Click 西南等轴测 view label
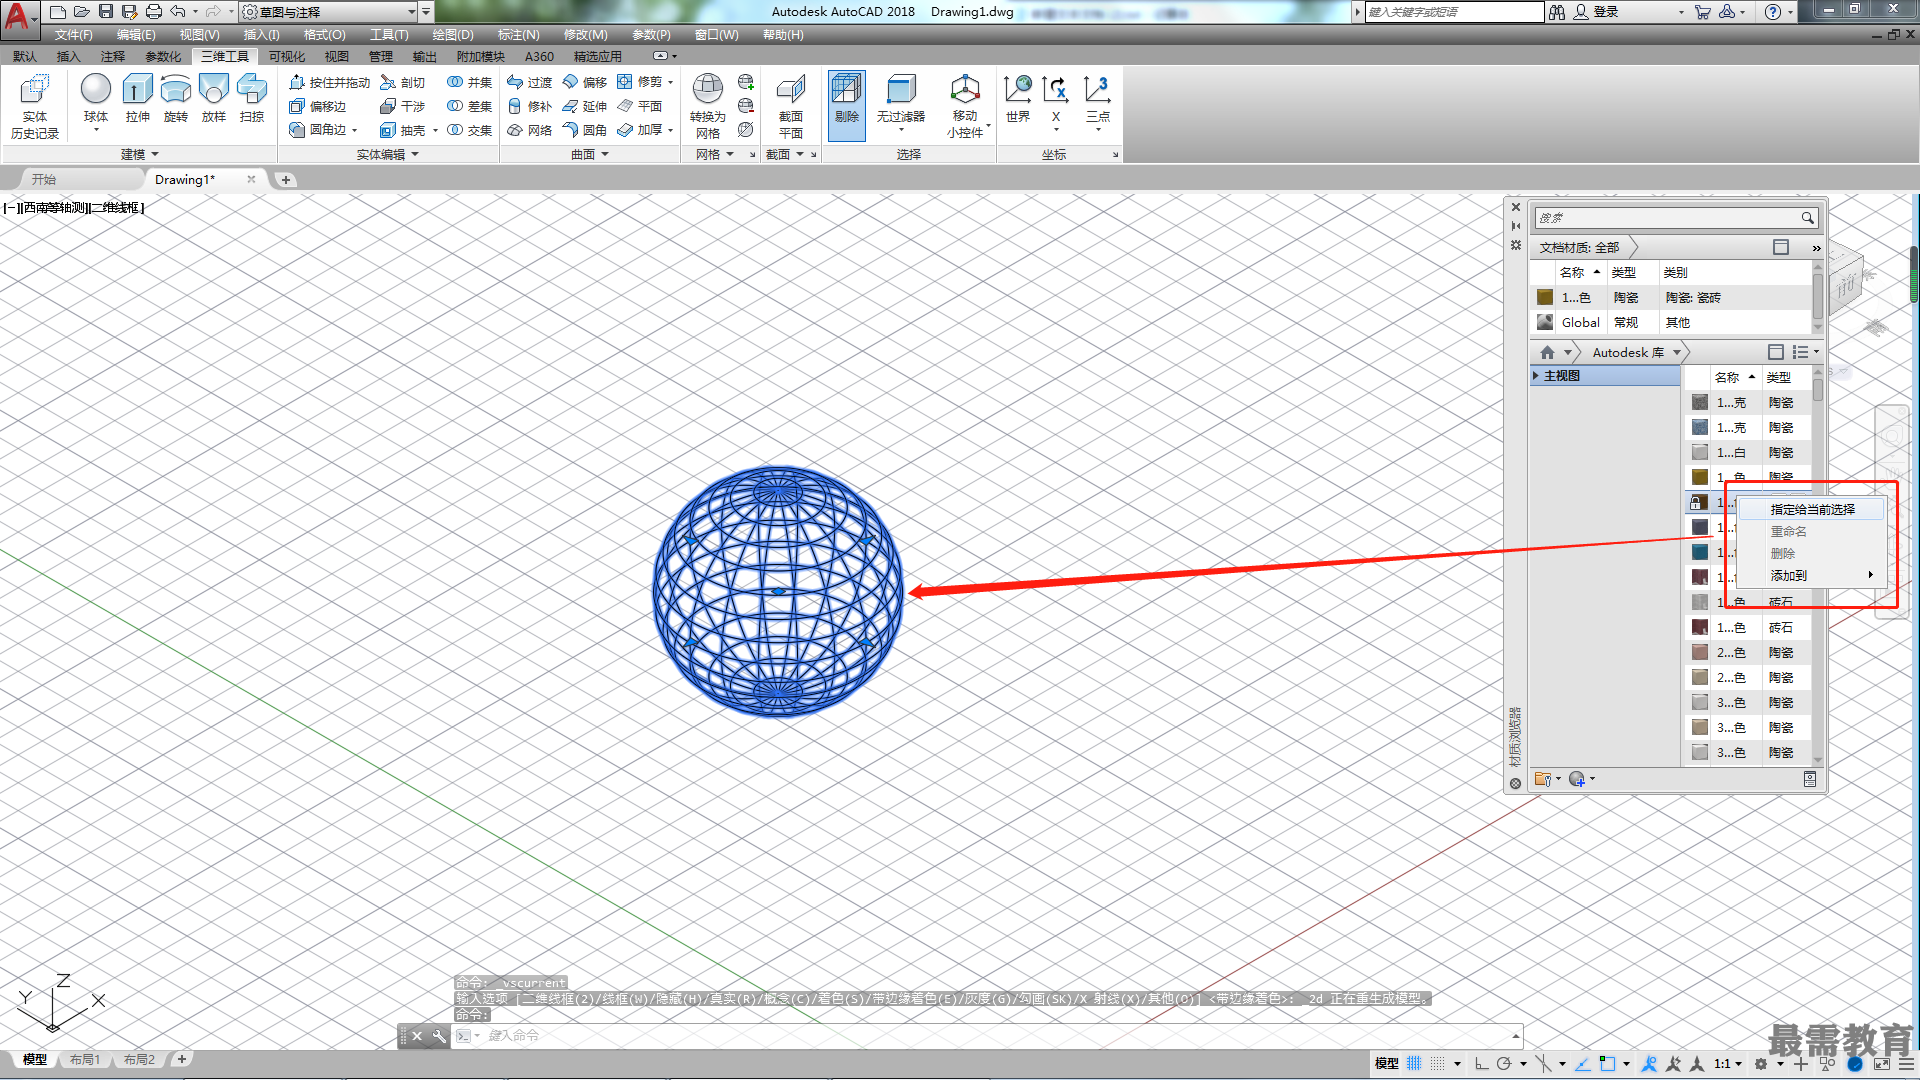This screenshot has width=1920, height=1080. 54,208
